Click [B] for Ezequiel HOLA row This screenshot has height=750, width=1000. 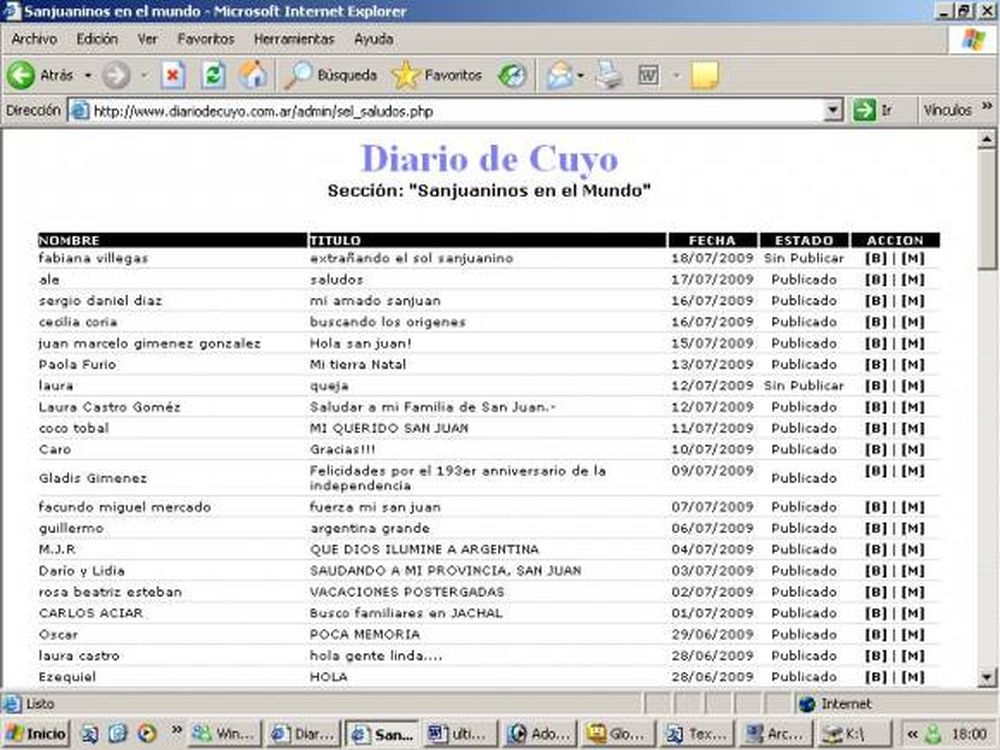coord(876,677)
